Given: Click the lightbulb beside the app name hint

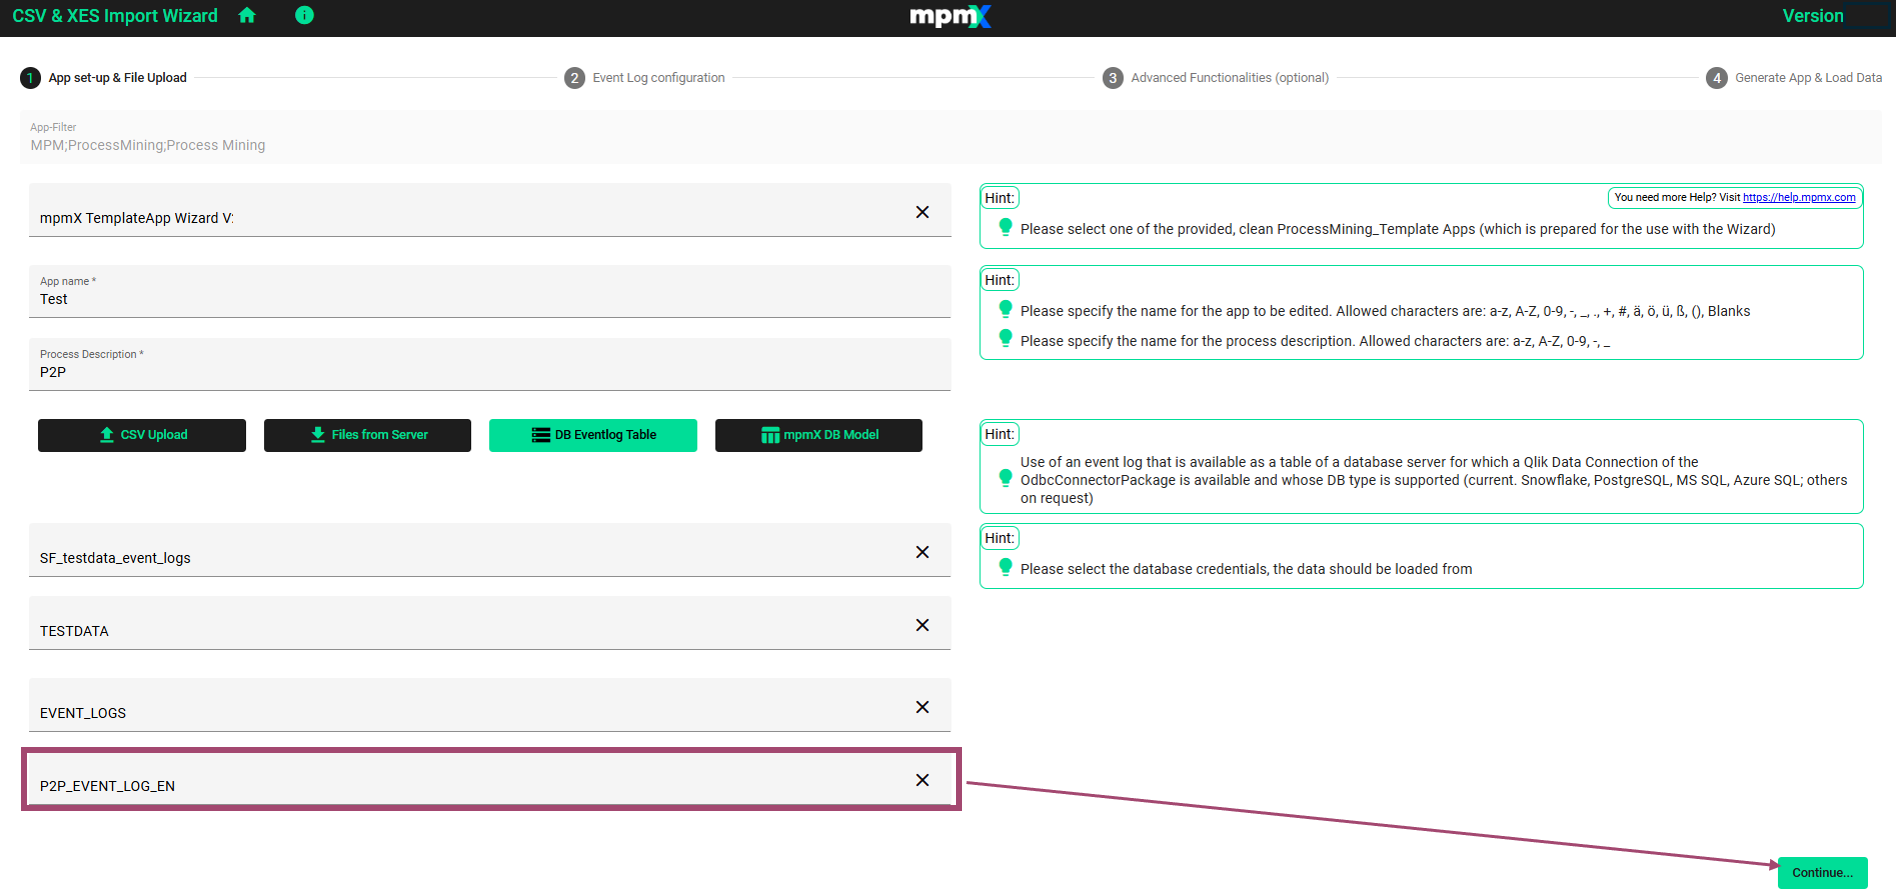Looking at the screenshot, I should [1005, 309].
